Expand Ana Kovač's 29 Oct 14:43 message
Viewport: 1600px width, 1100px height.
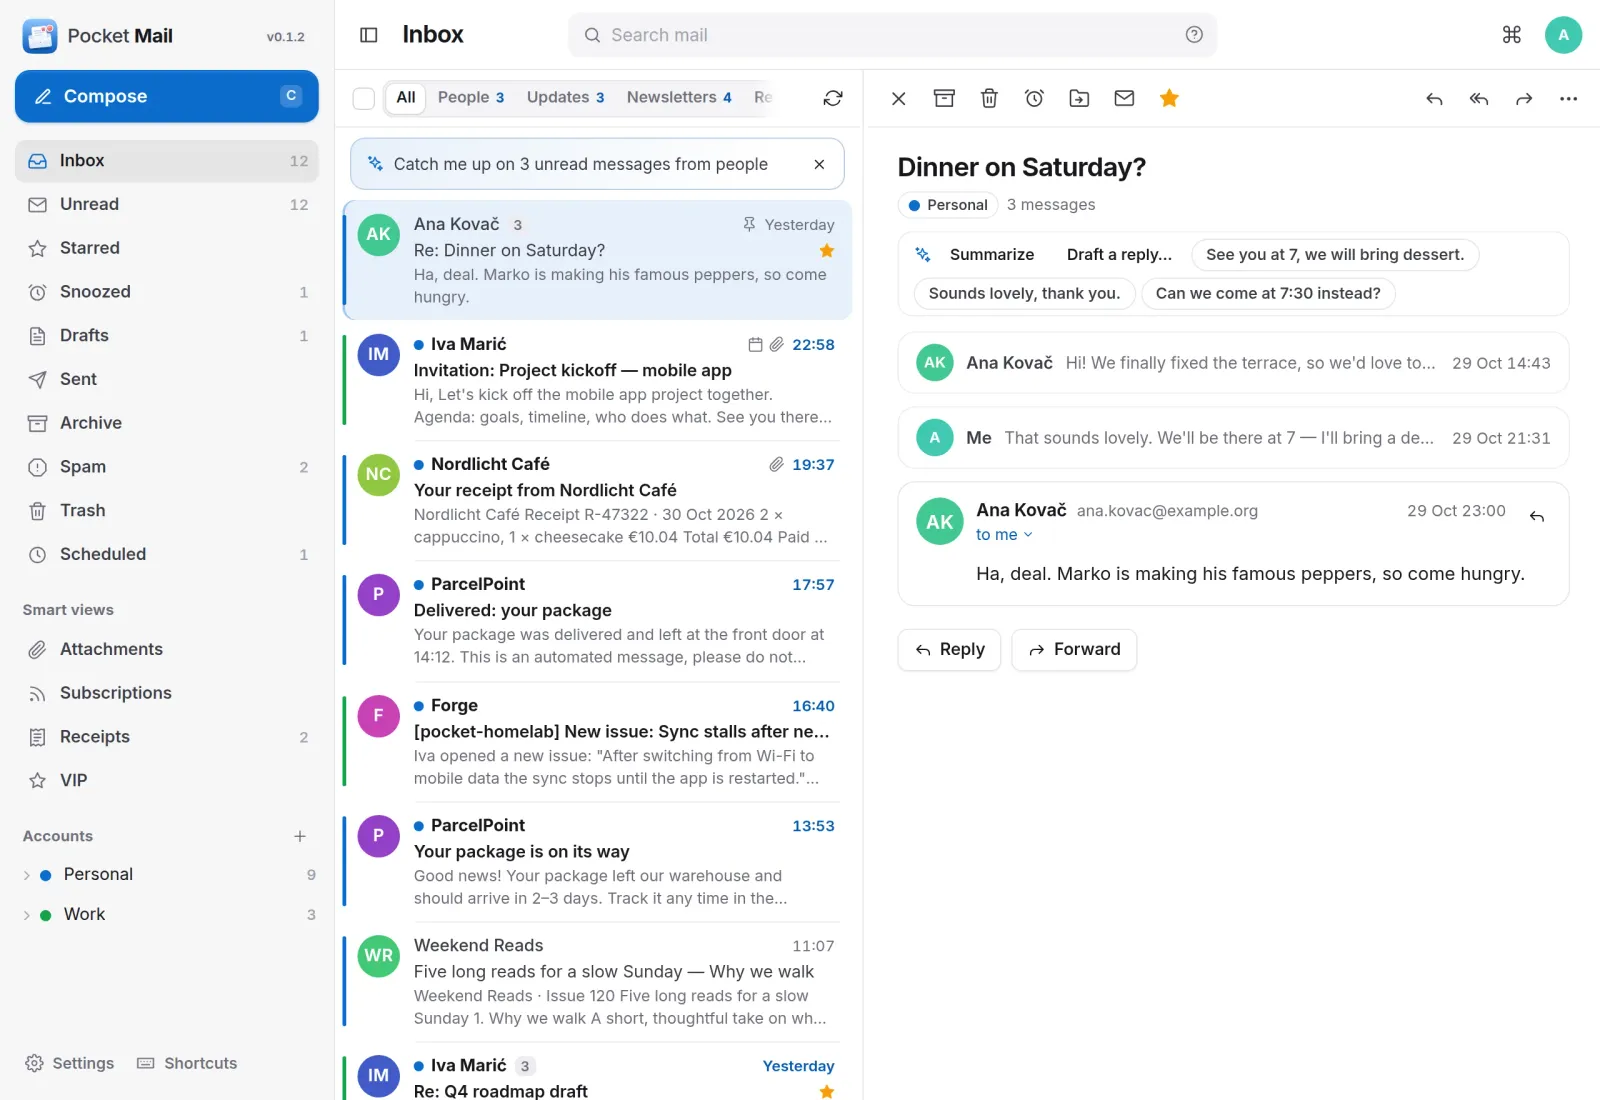pyautogui.click(x=1233, y=363)
